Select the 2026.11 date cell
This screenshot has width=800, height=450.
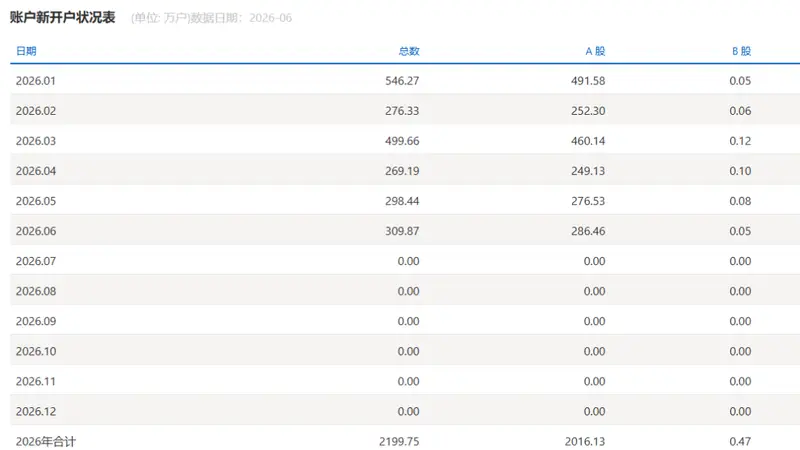(36, 382)
